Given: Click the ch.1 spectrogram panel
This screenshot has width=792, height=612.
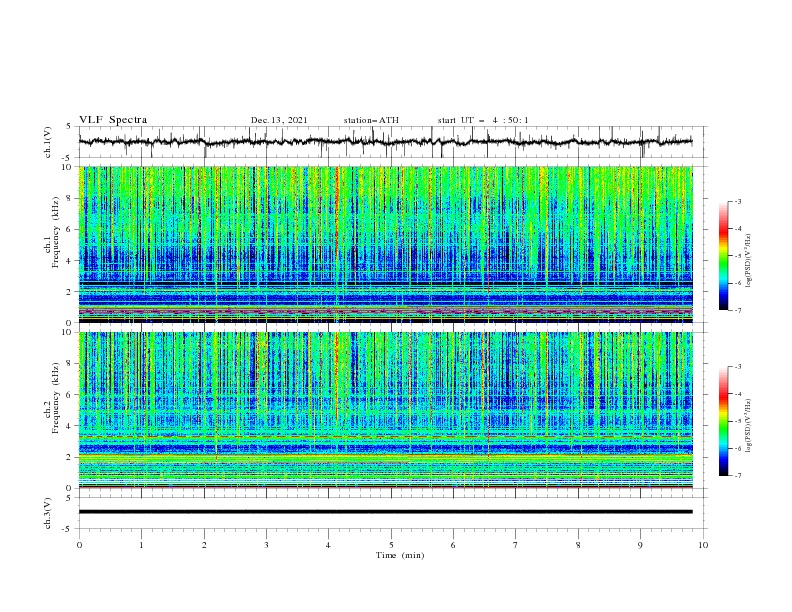Looking at the screenshot, I should click(385, 244).
